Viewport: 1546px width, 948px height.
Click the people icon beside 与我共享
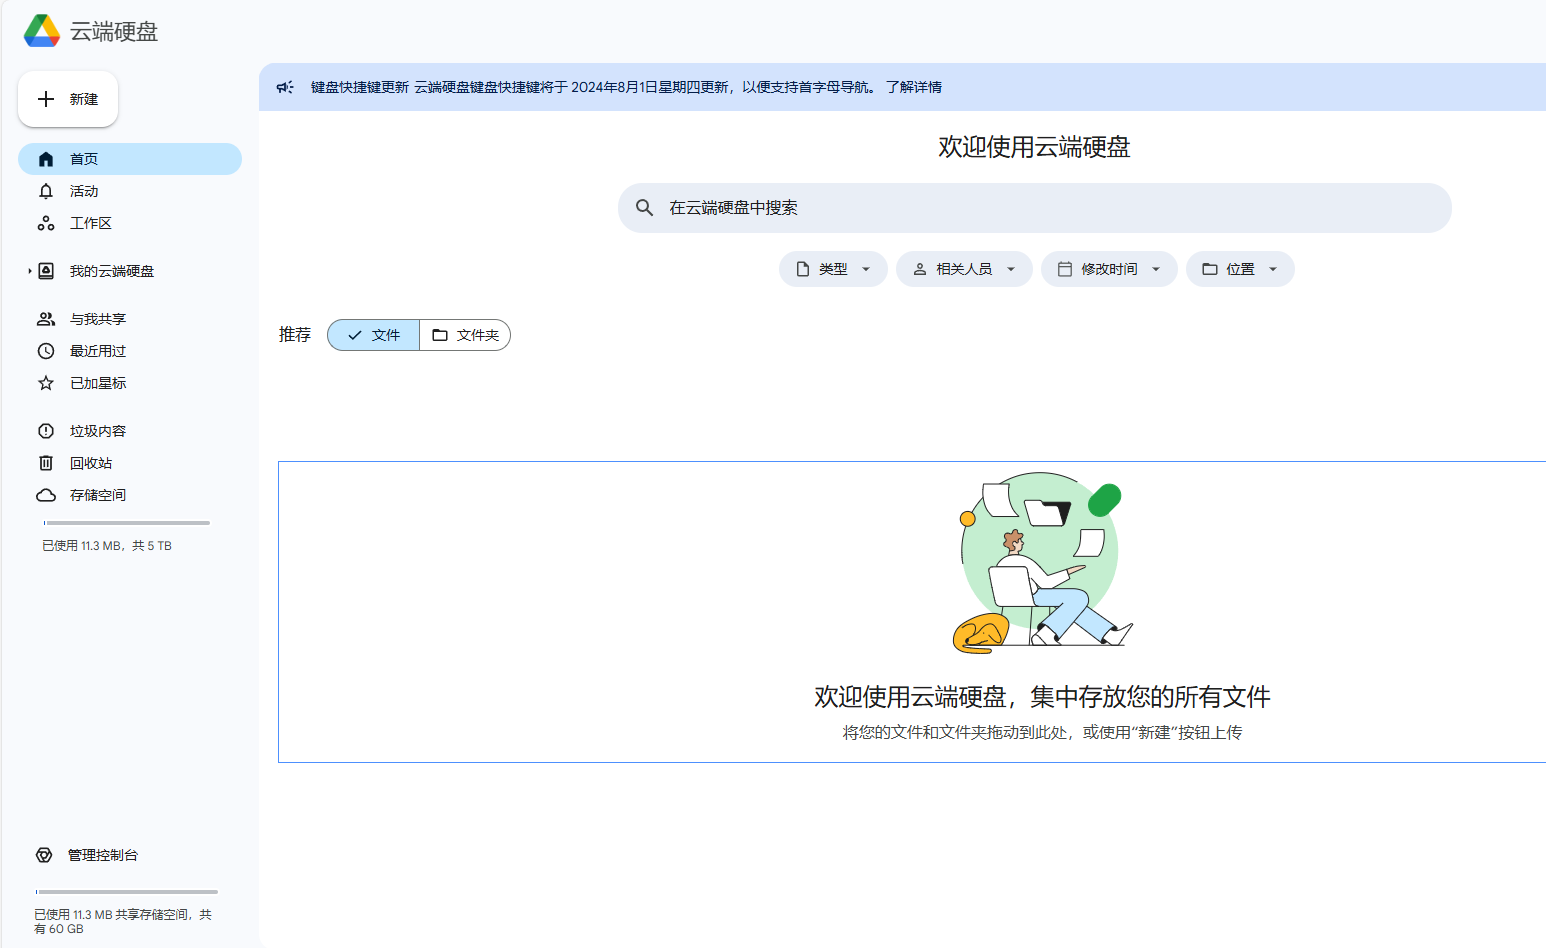tap(46, 319)
